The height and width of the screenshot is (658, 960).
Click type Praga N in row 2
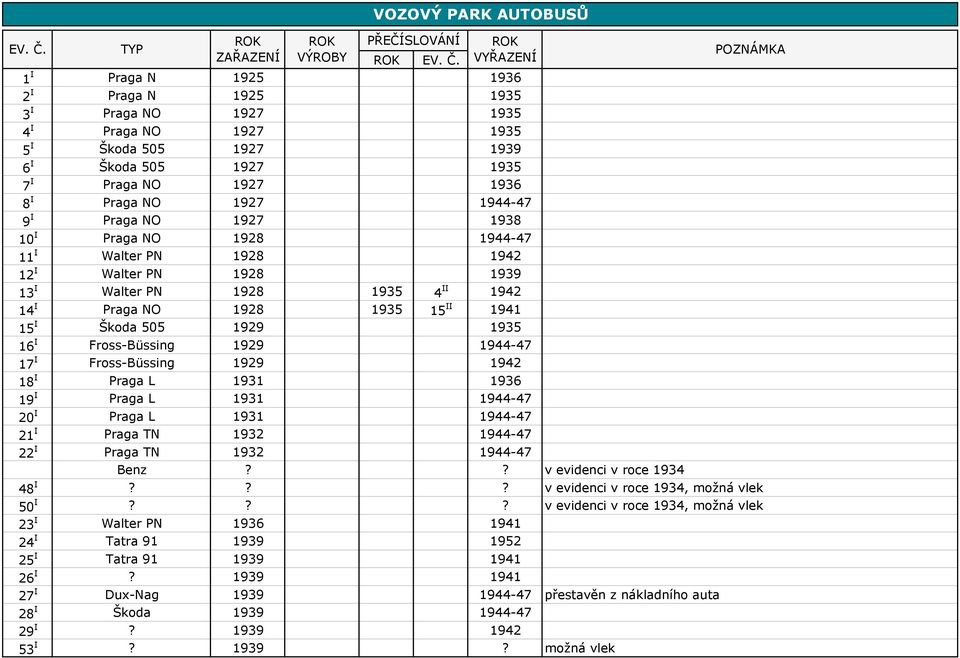point(132,95)
